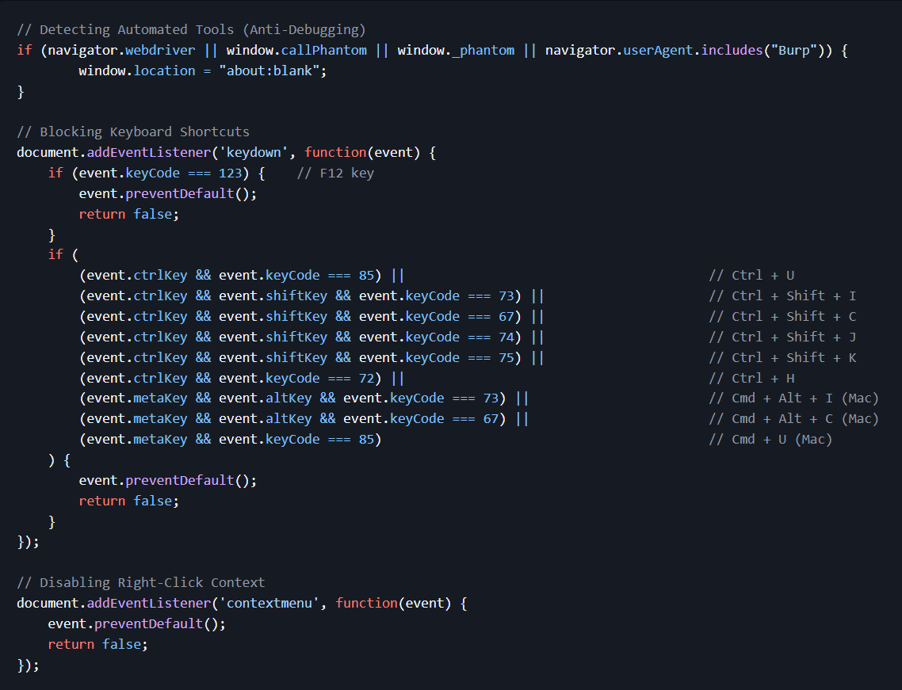Viewport: 902px width, 690px height.
Task: Click the 'contextmenu' event name string
Action: point(269,603)
